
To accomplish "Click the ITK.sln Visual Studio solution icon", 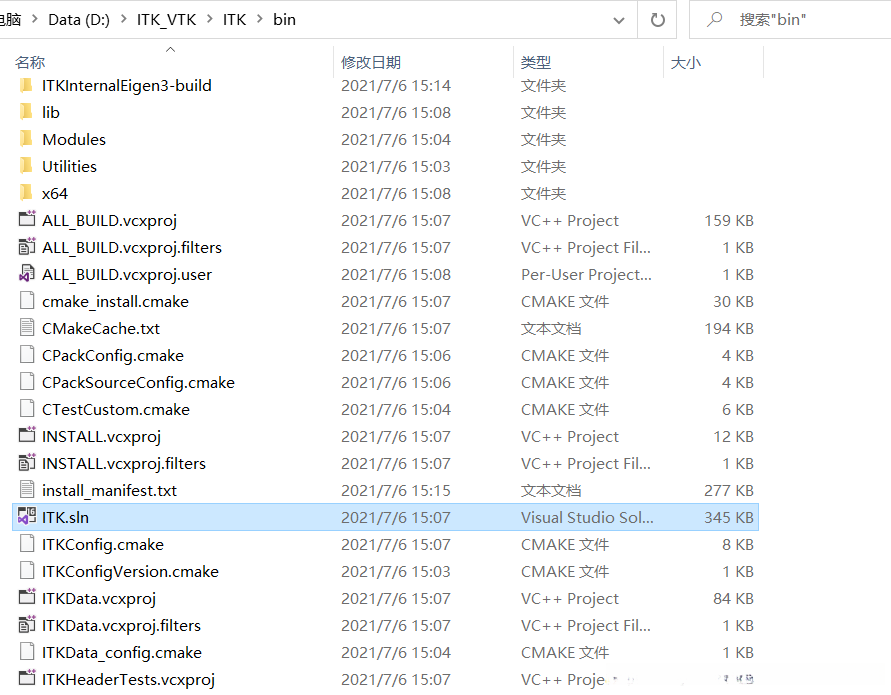I will point(27,517).
